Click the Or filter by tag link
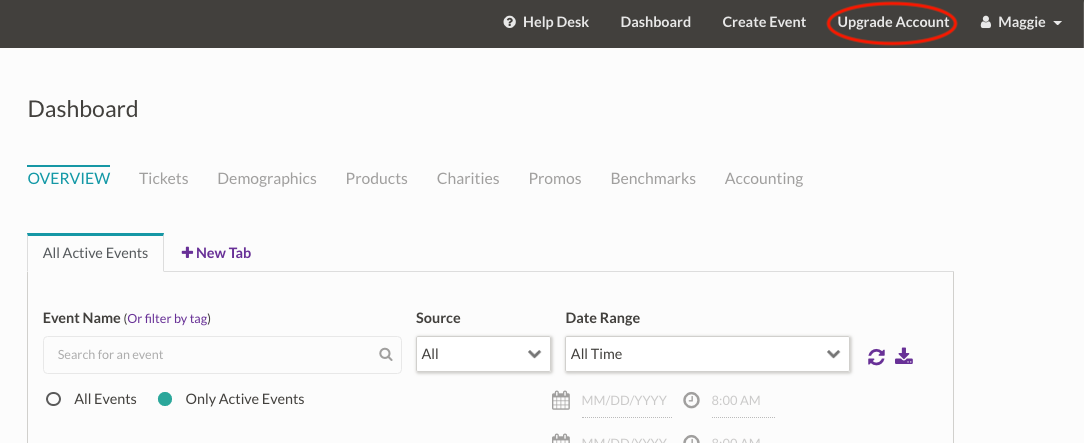 [x=167, y=319]
